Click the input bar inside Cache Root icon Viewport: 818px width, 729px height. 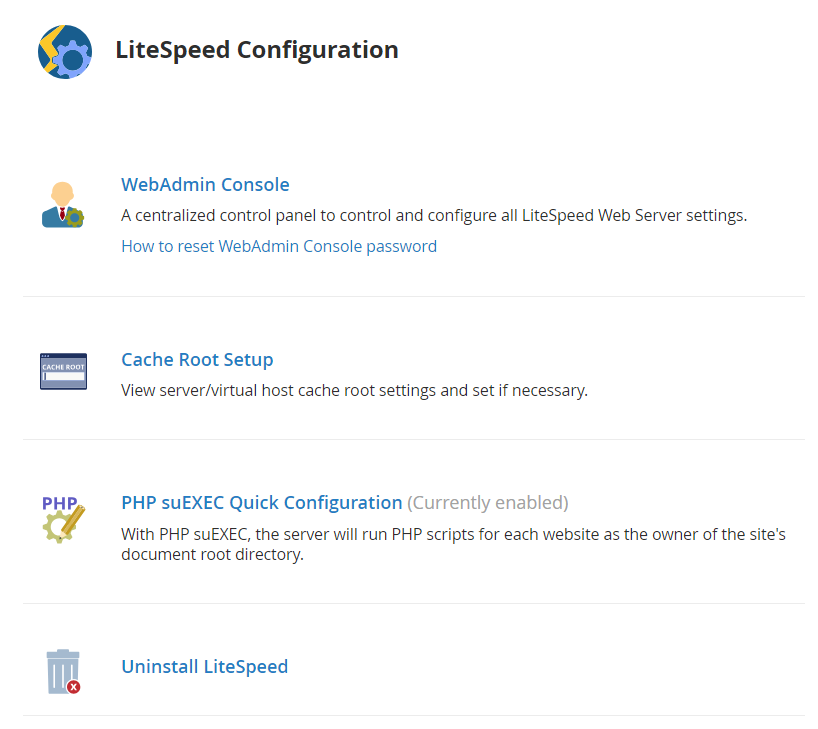pos(64,376)
